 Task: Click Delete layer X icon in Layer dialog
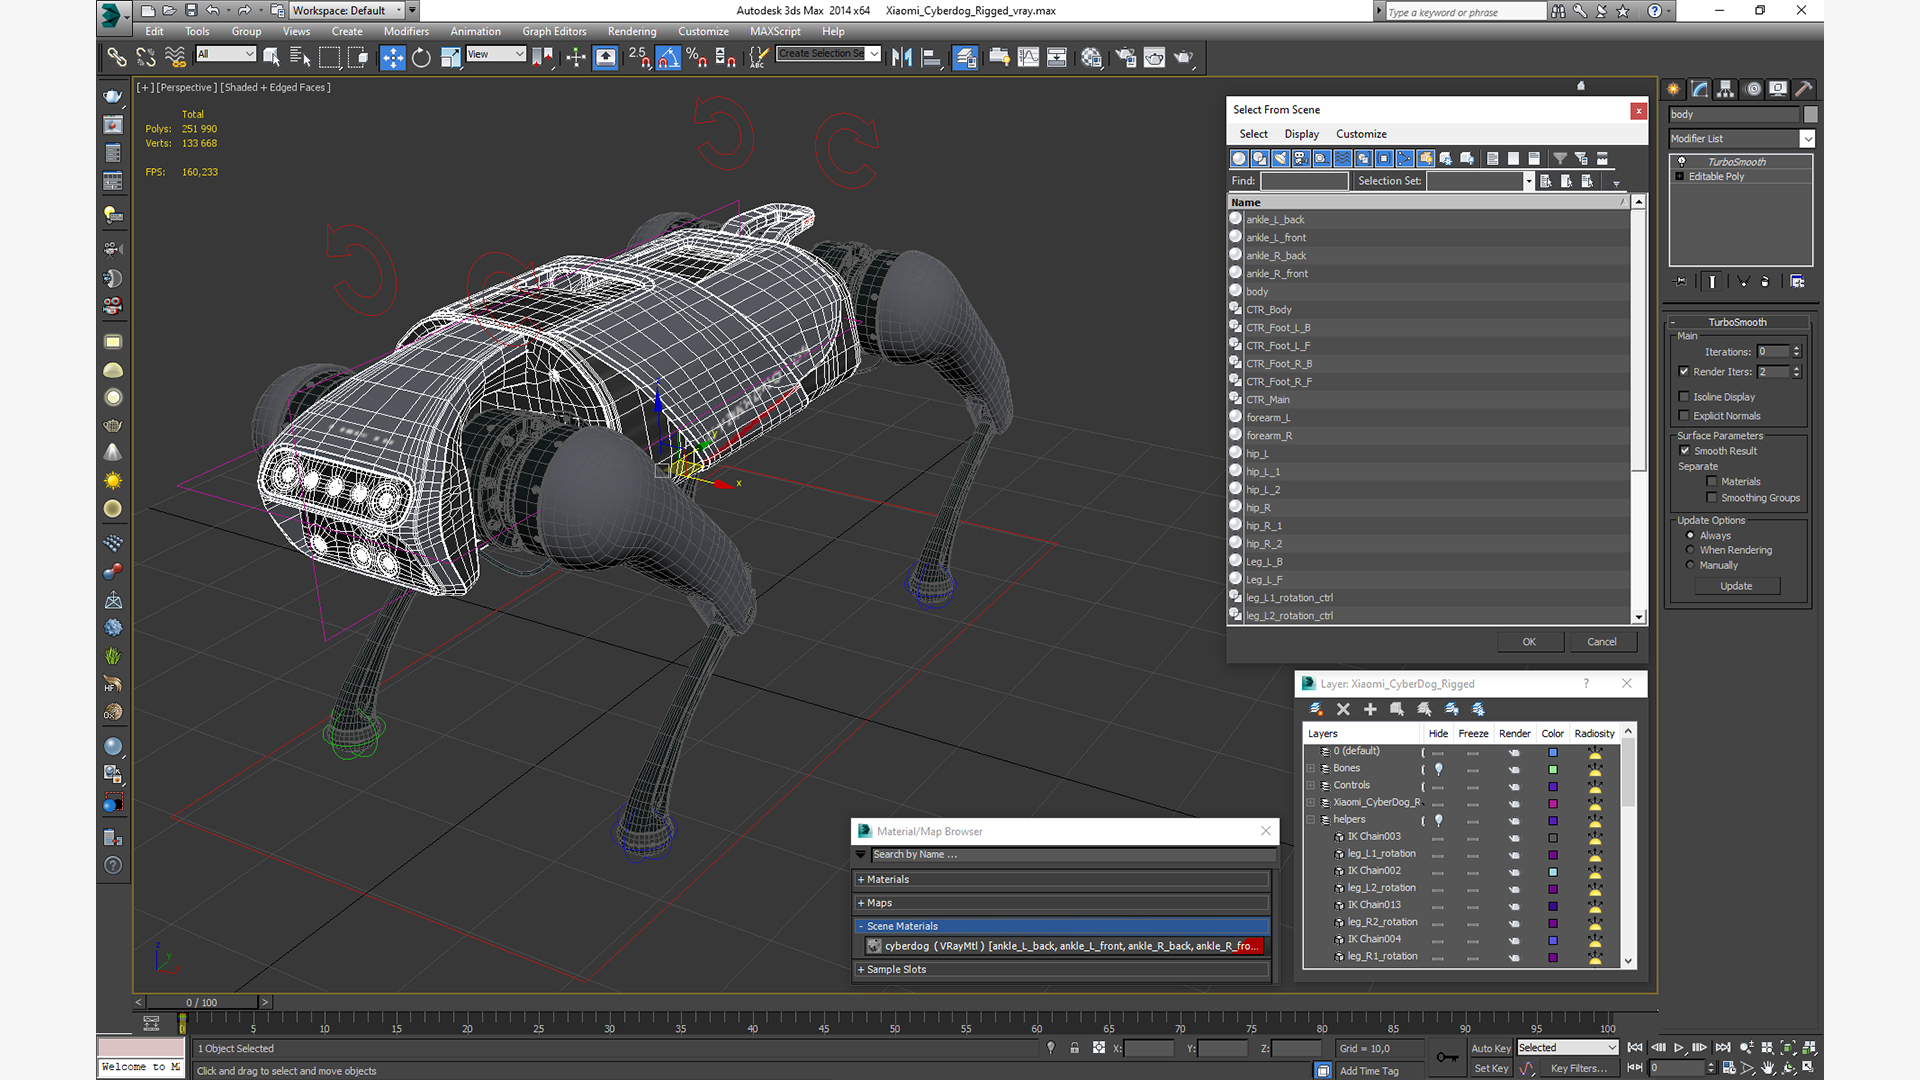pyautogui.click(x=1343, y=709)
